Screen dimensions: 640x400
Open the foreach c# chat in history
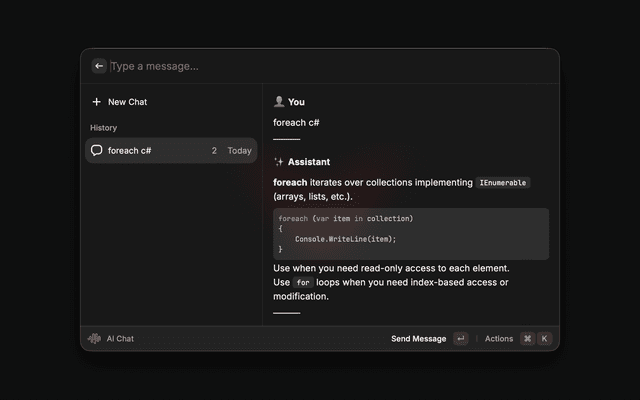[x=130, y=151]
